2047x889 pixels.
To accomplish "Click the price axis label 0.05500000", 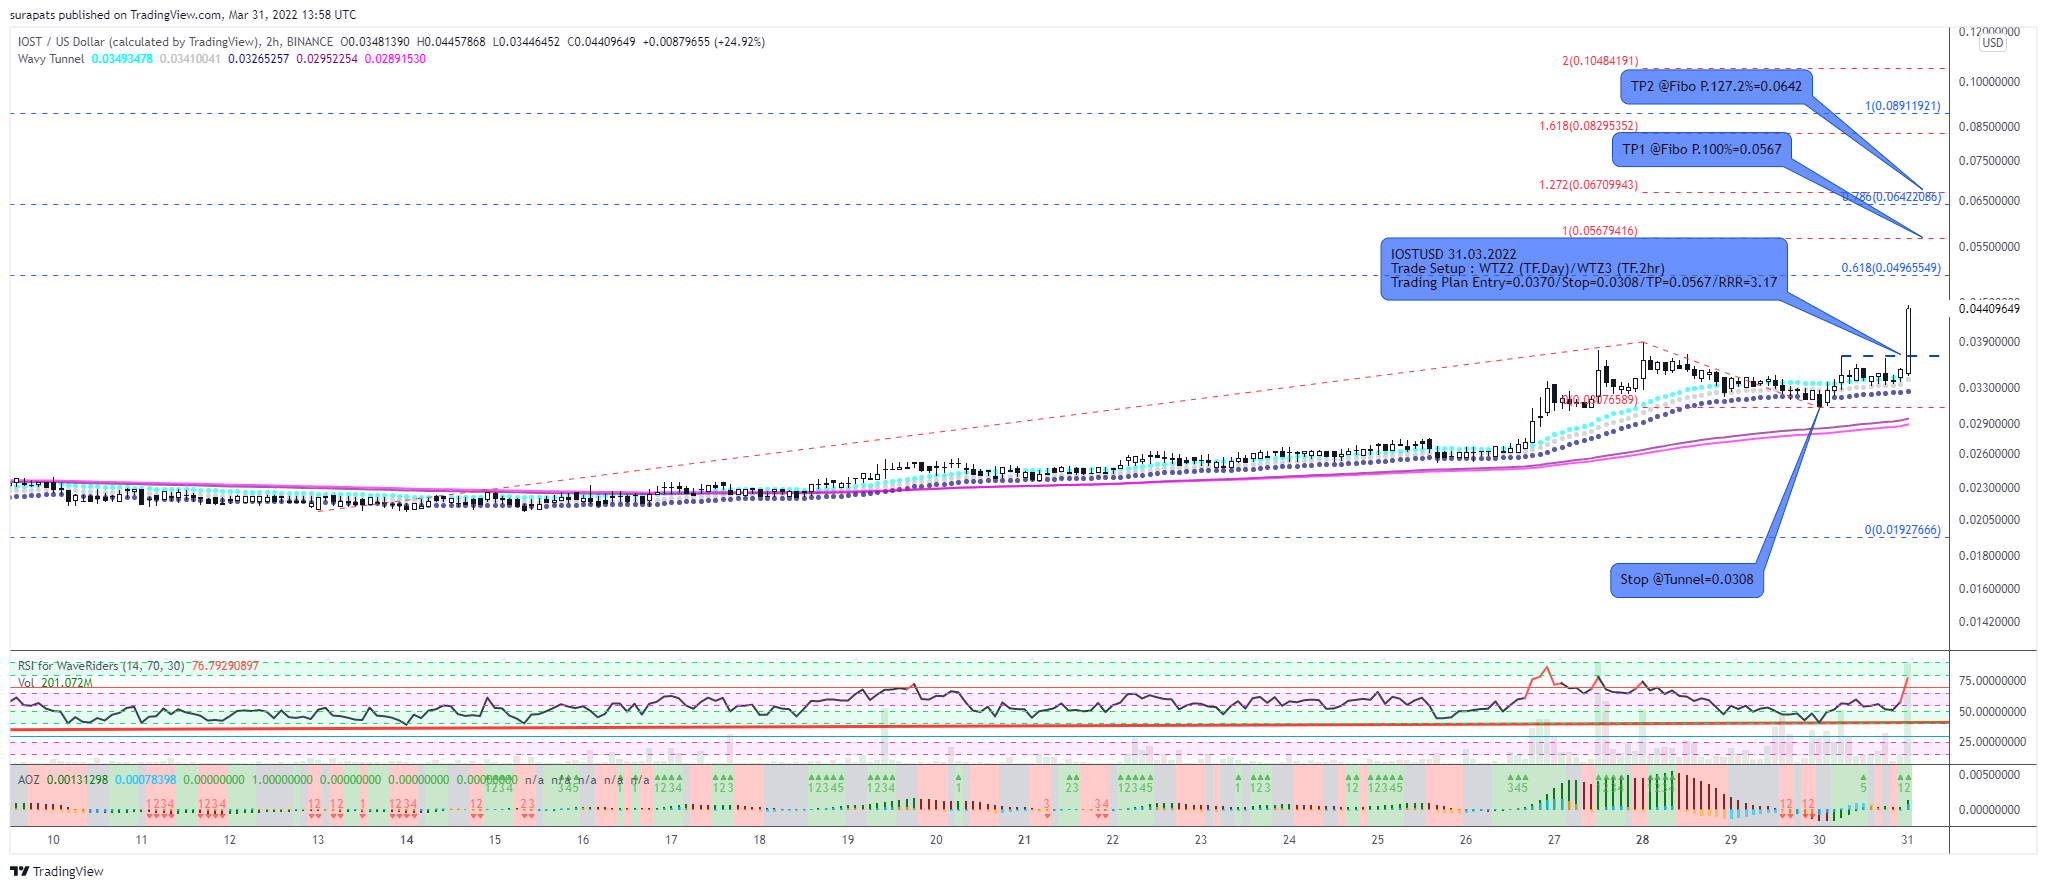I will click(1989, 247).
